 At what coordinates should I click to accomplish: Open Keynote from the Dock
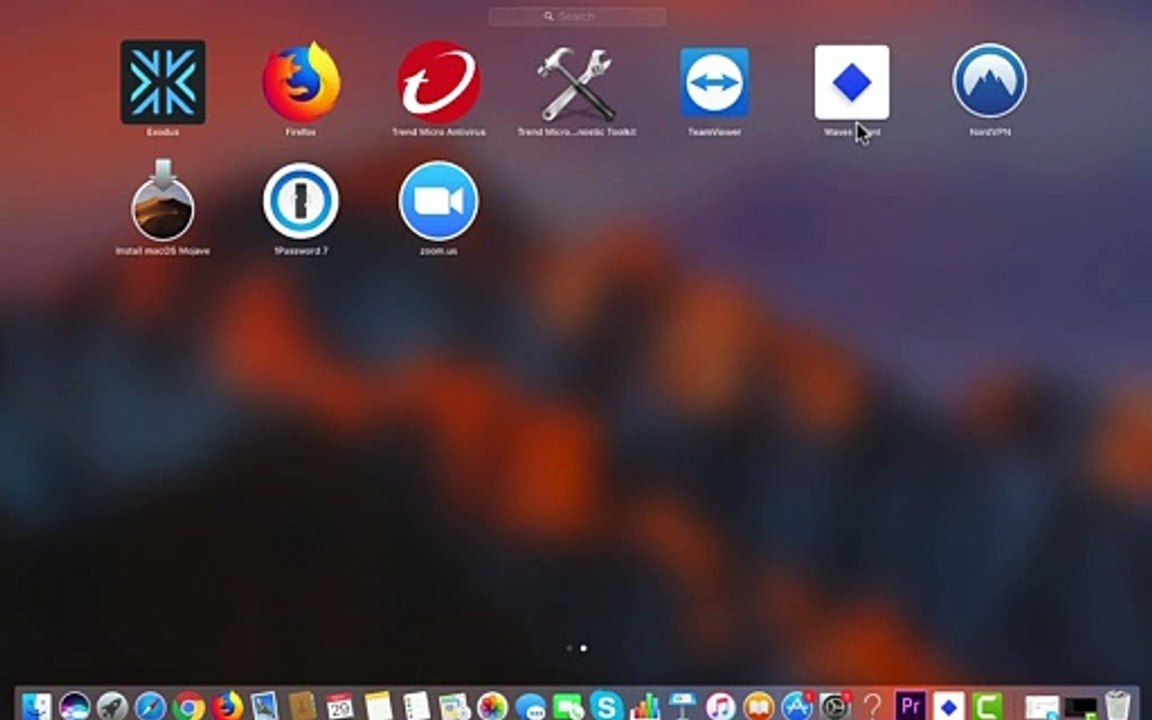tap(683, 706)
